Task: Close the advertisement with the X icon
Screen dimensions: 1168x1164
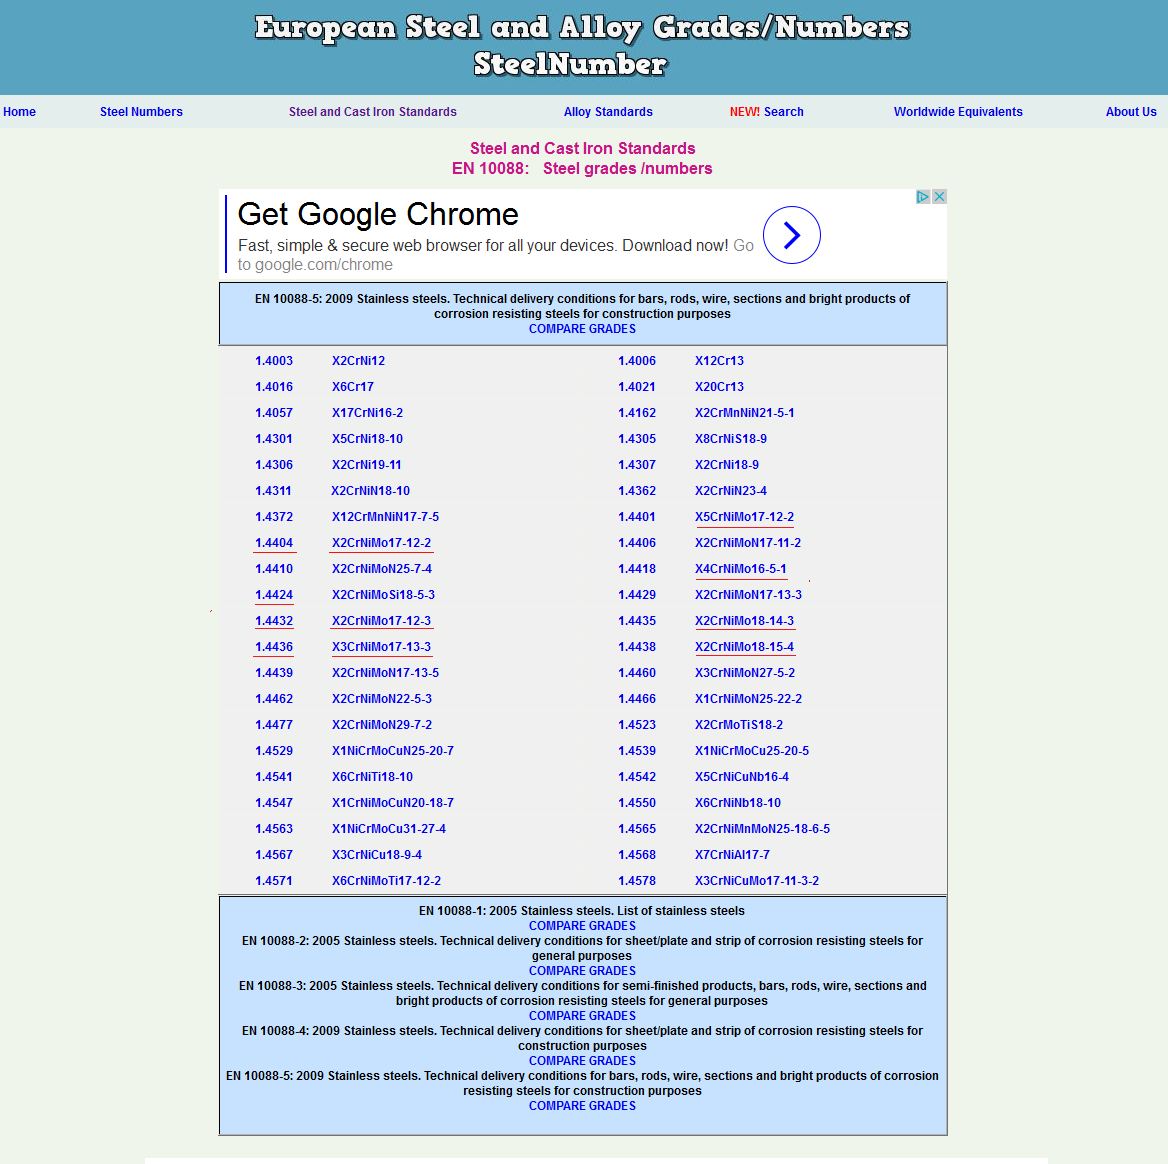Action: [939, 197]
